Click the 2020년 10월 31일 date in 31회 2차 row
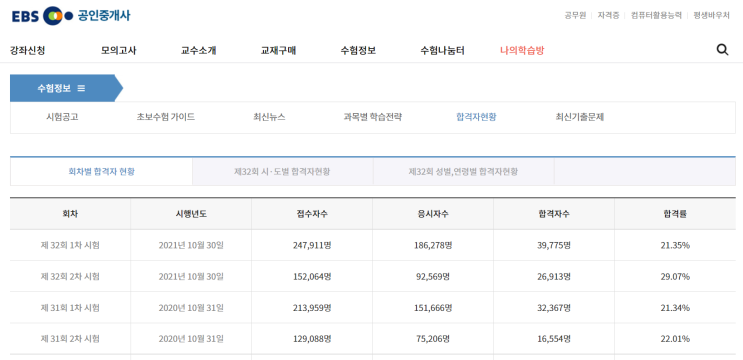This screenshot has width=743, height=360. point(191,339)
